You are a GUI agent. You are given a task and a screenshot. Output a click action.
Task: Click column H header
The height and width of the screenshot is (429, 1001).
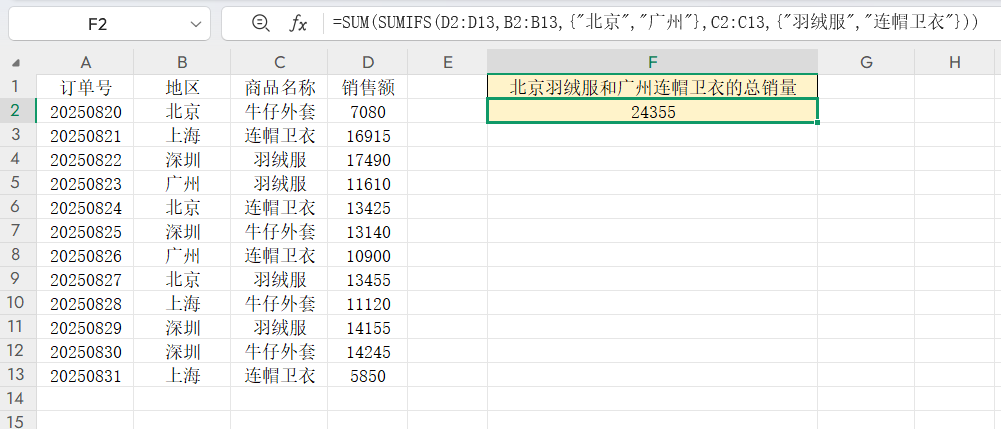(x=954, y=62)
